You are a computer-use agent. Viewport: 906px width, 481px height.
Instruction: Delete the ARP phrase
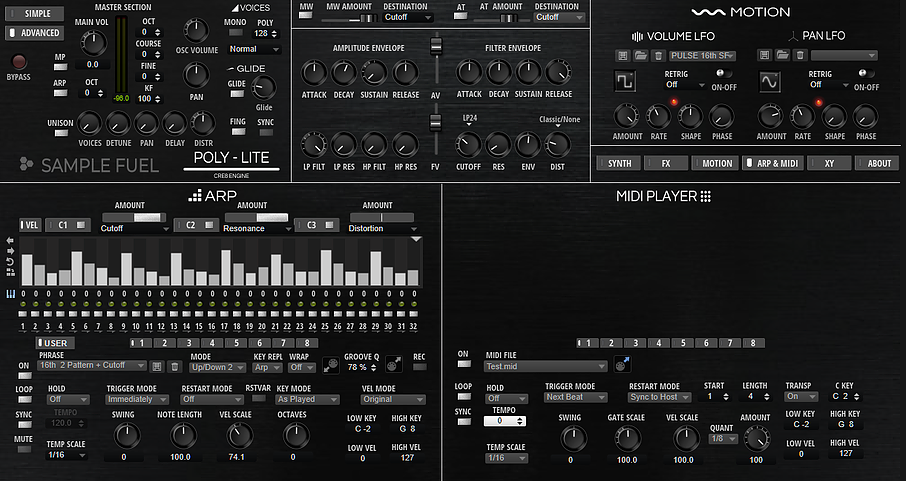point(174,366)
